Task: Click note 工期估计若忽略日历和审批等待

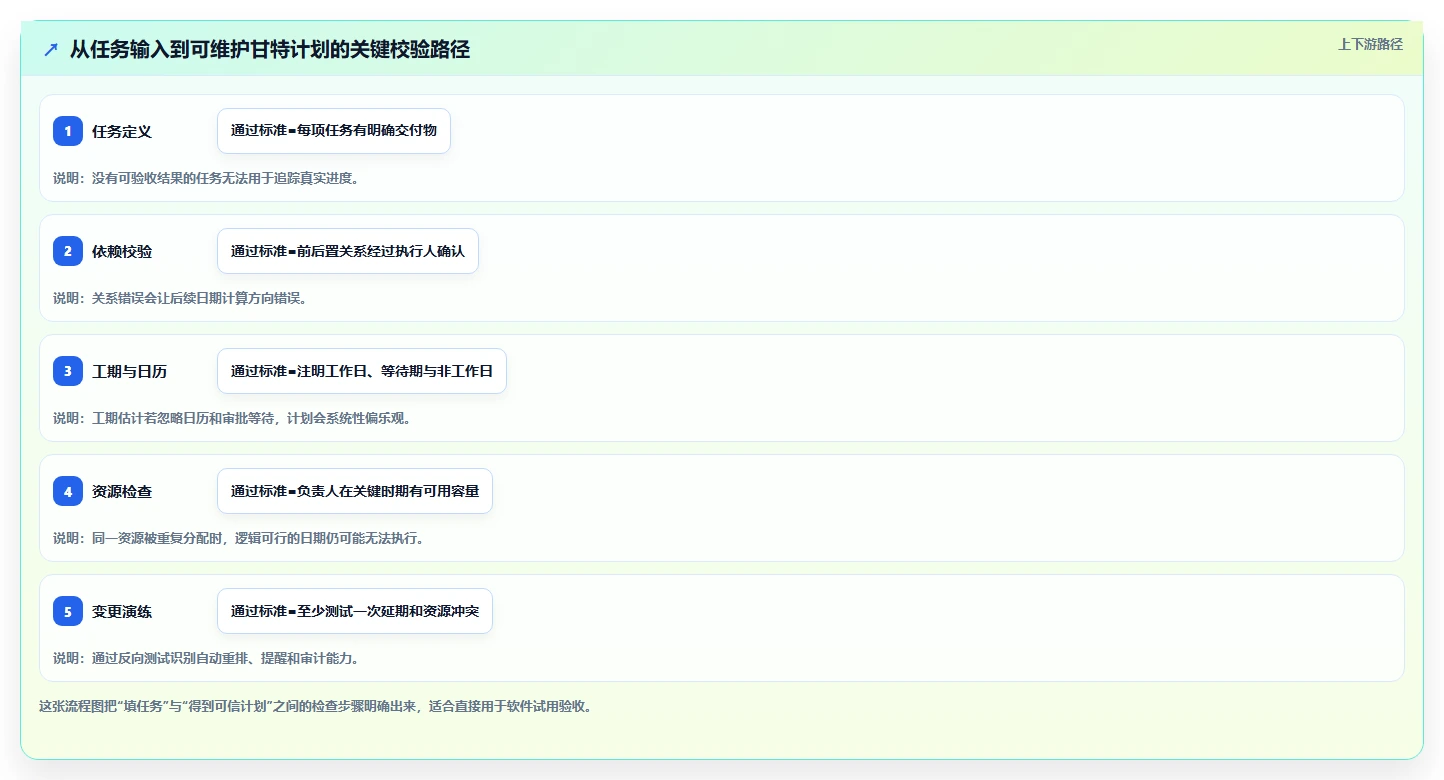Action: click(232, 418)
